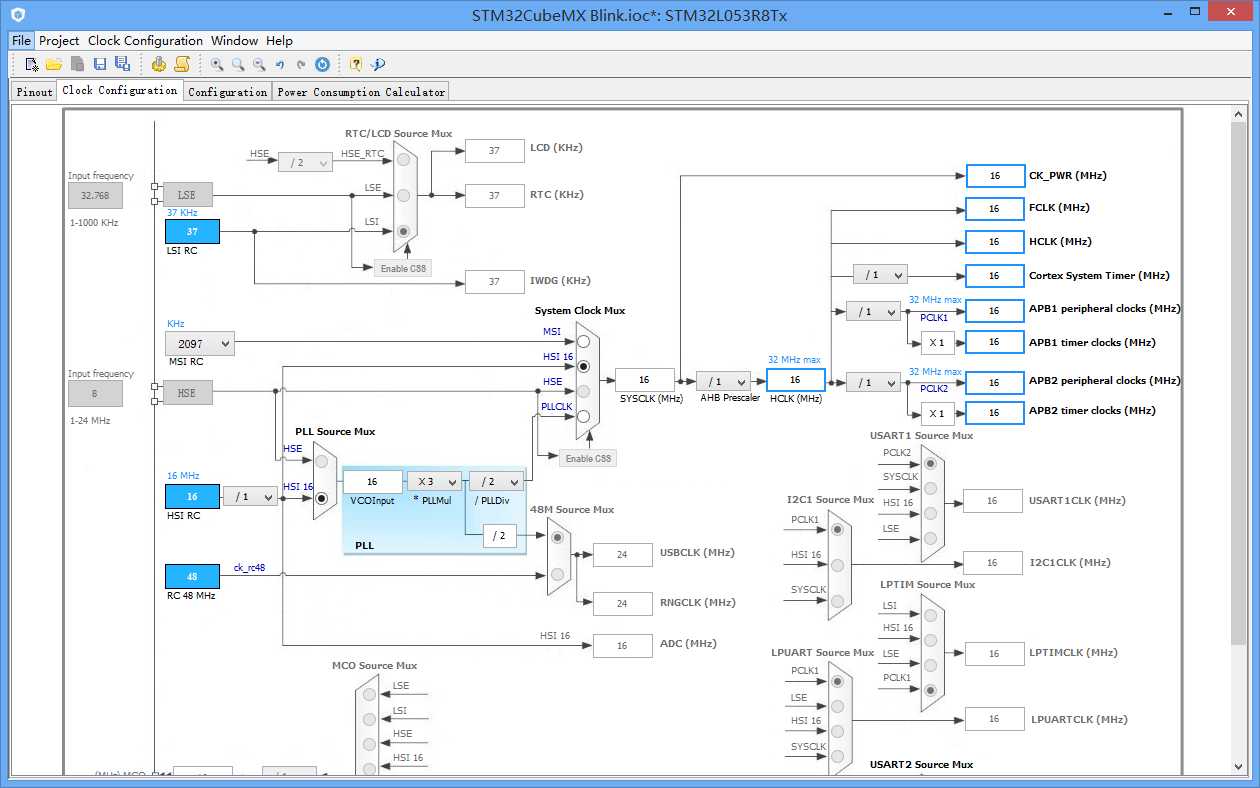The width and height of the screenshot is (1260, 788).
Task: Click the APB2 timer X 1 multiplier box
Action: pyautogui.click(x=937, y=413)
